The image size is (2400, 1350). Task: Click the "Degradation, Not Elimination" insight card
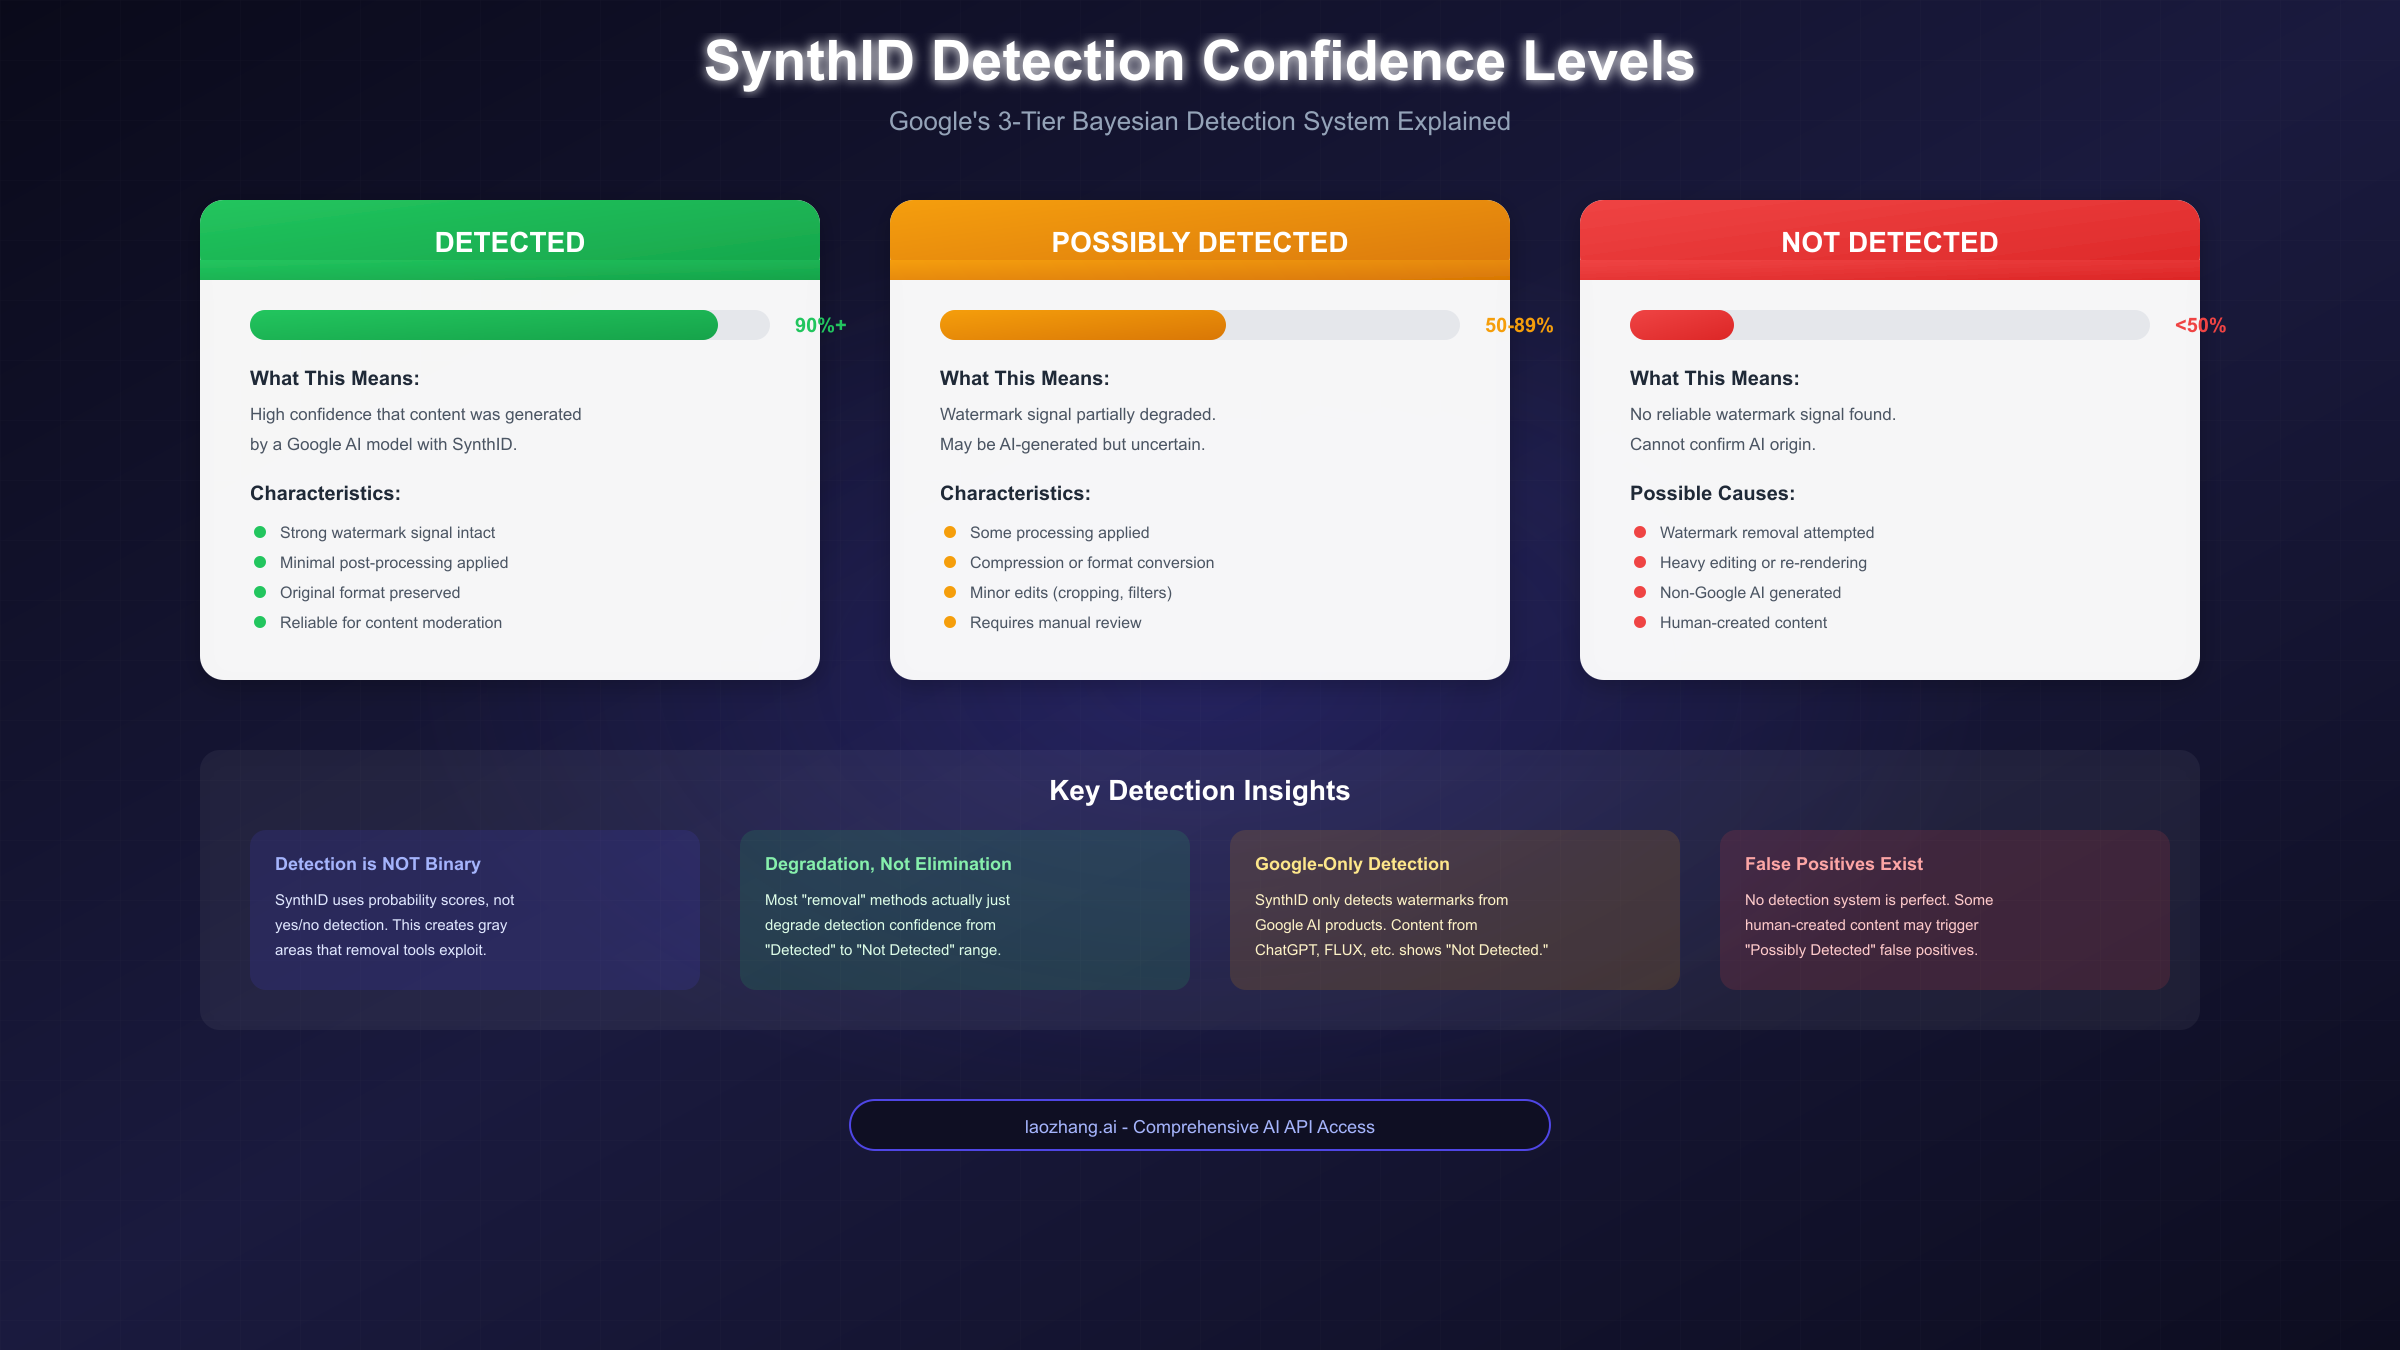[x=964, y=908]
